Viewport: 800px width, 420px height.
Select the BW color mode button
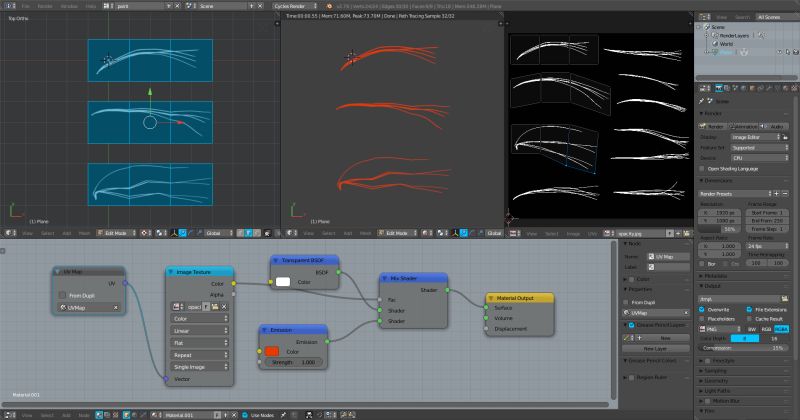tap(752, 329)
